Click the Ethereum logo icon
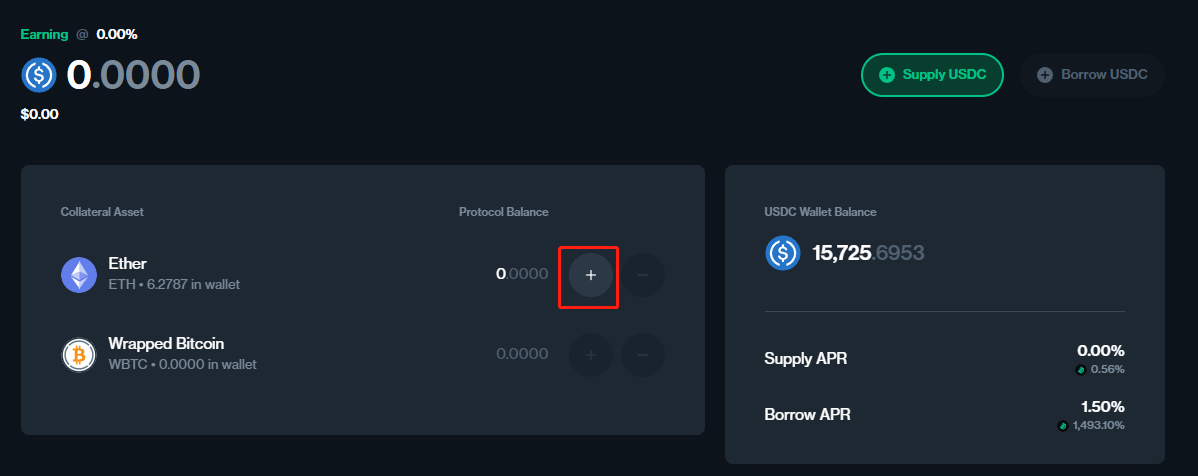 pyautogui.click(x=79, y=274)
